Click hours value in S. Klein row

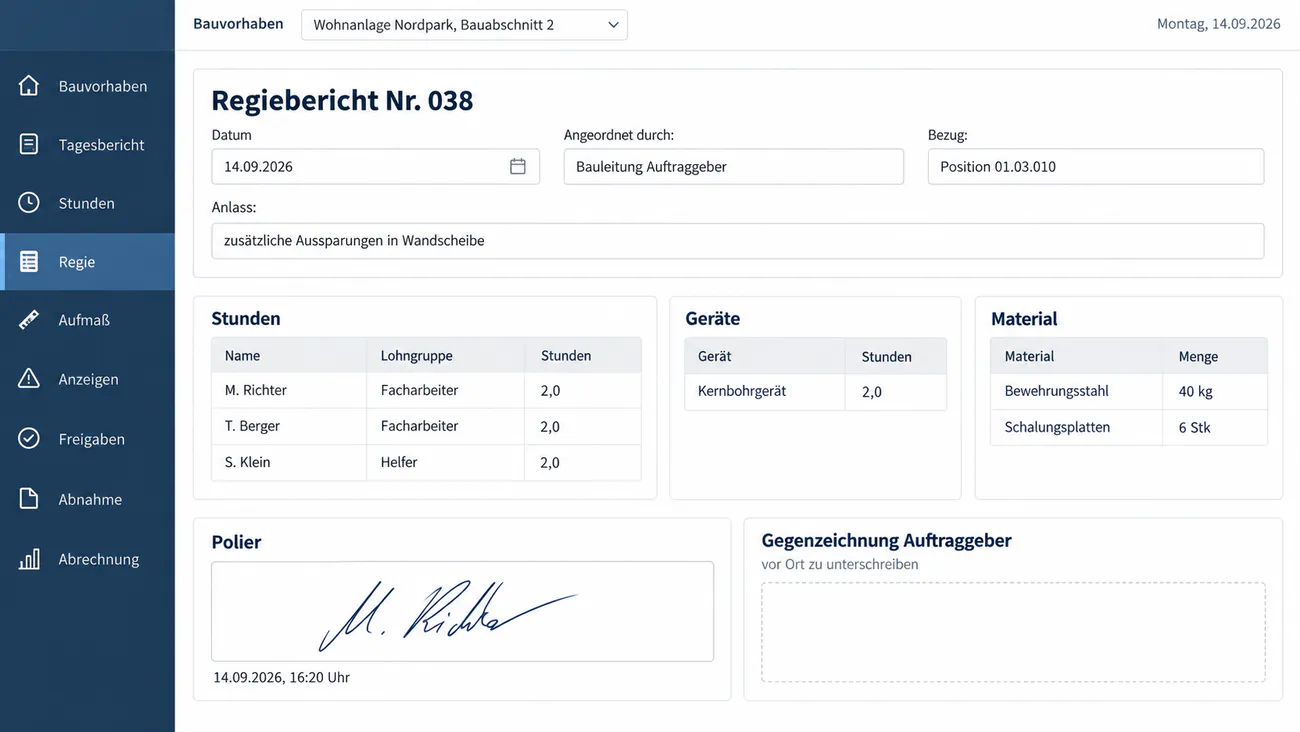pos(583,462)
